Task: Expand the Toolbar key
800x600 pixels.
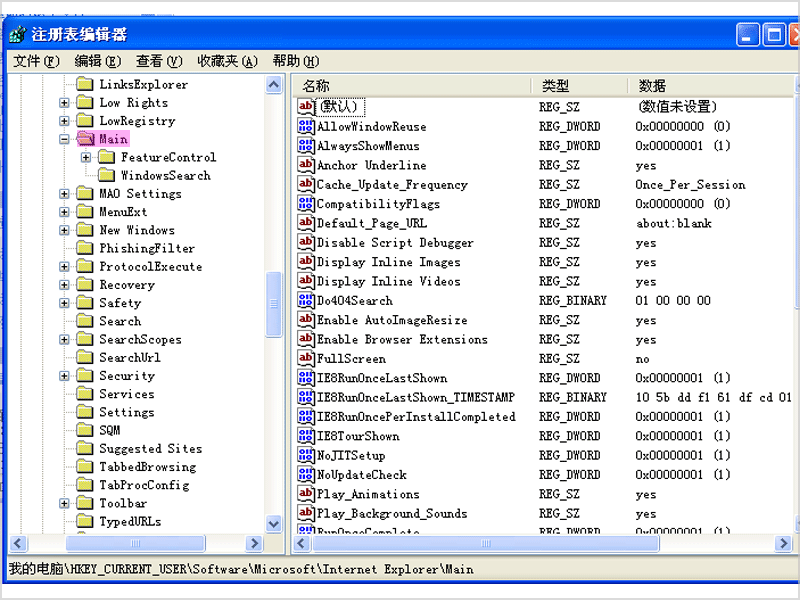Action: click(64, 504)
